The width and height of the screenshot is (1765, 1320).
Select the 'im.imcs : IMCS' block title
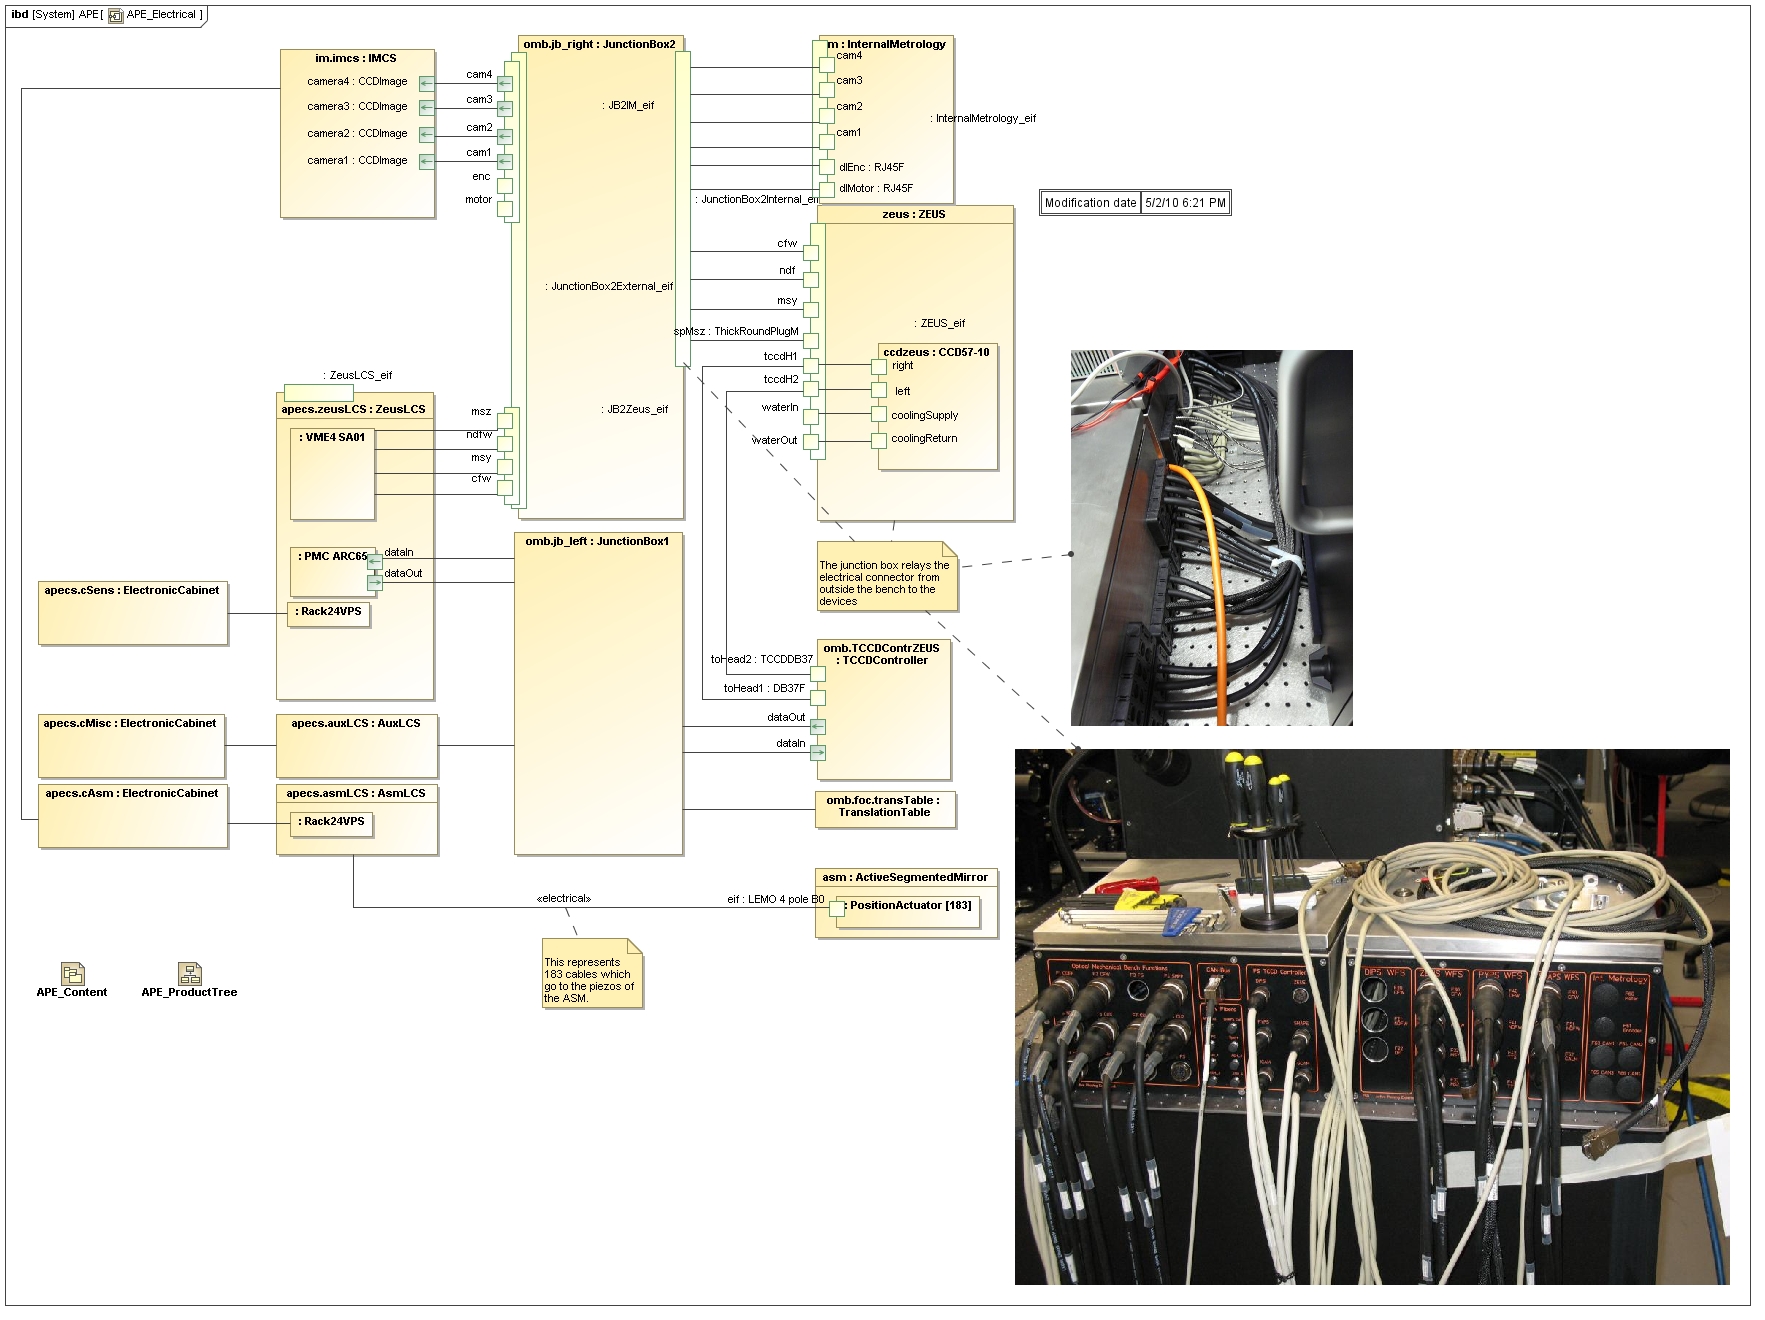point(356,58)
